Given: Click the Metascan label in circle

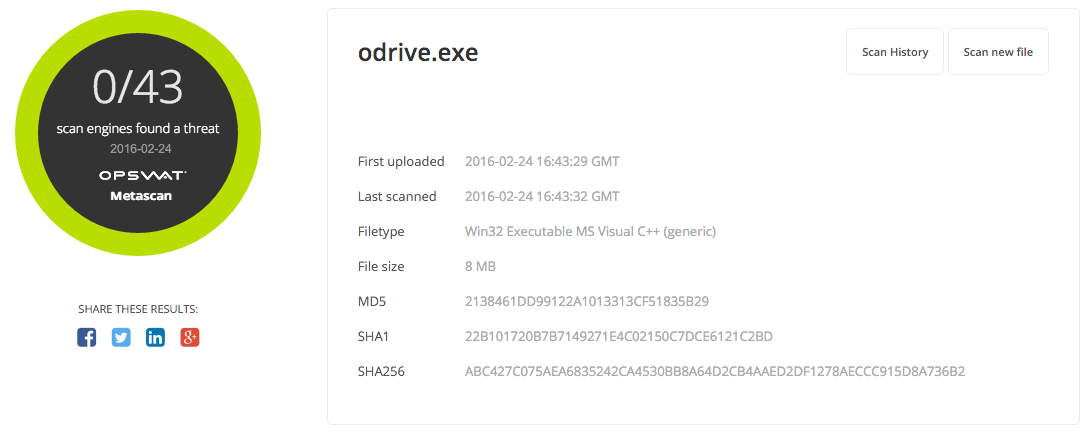Looking at the screenshot, I should coord(141,196).
